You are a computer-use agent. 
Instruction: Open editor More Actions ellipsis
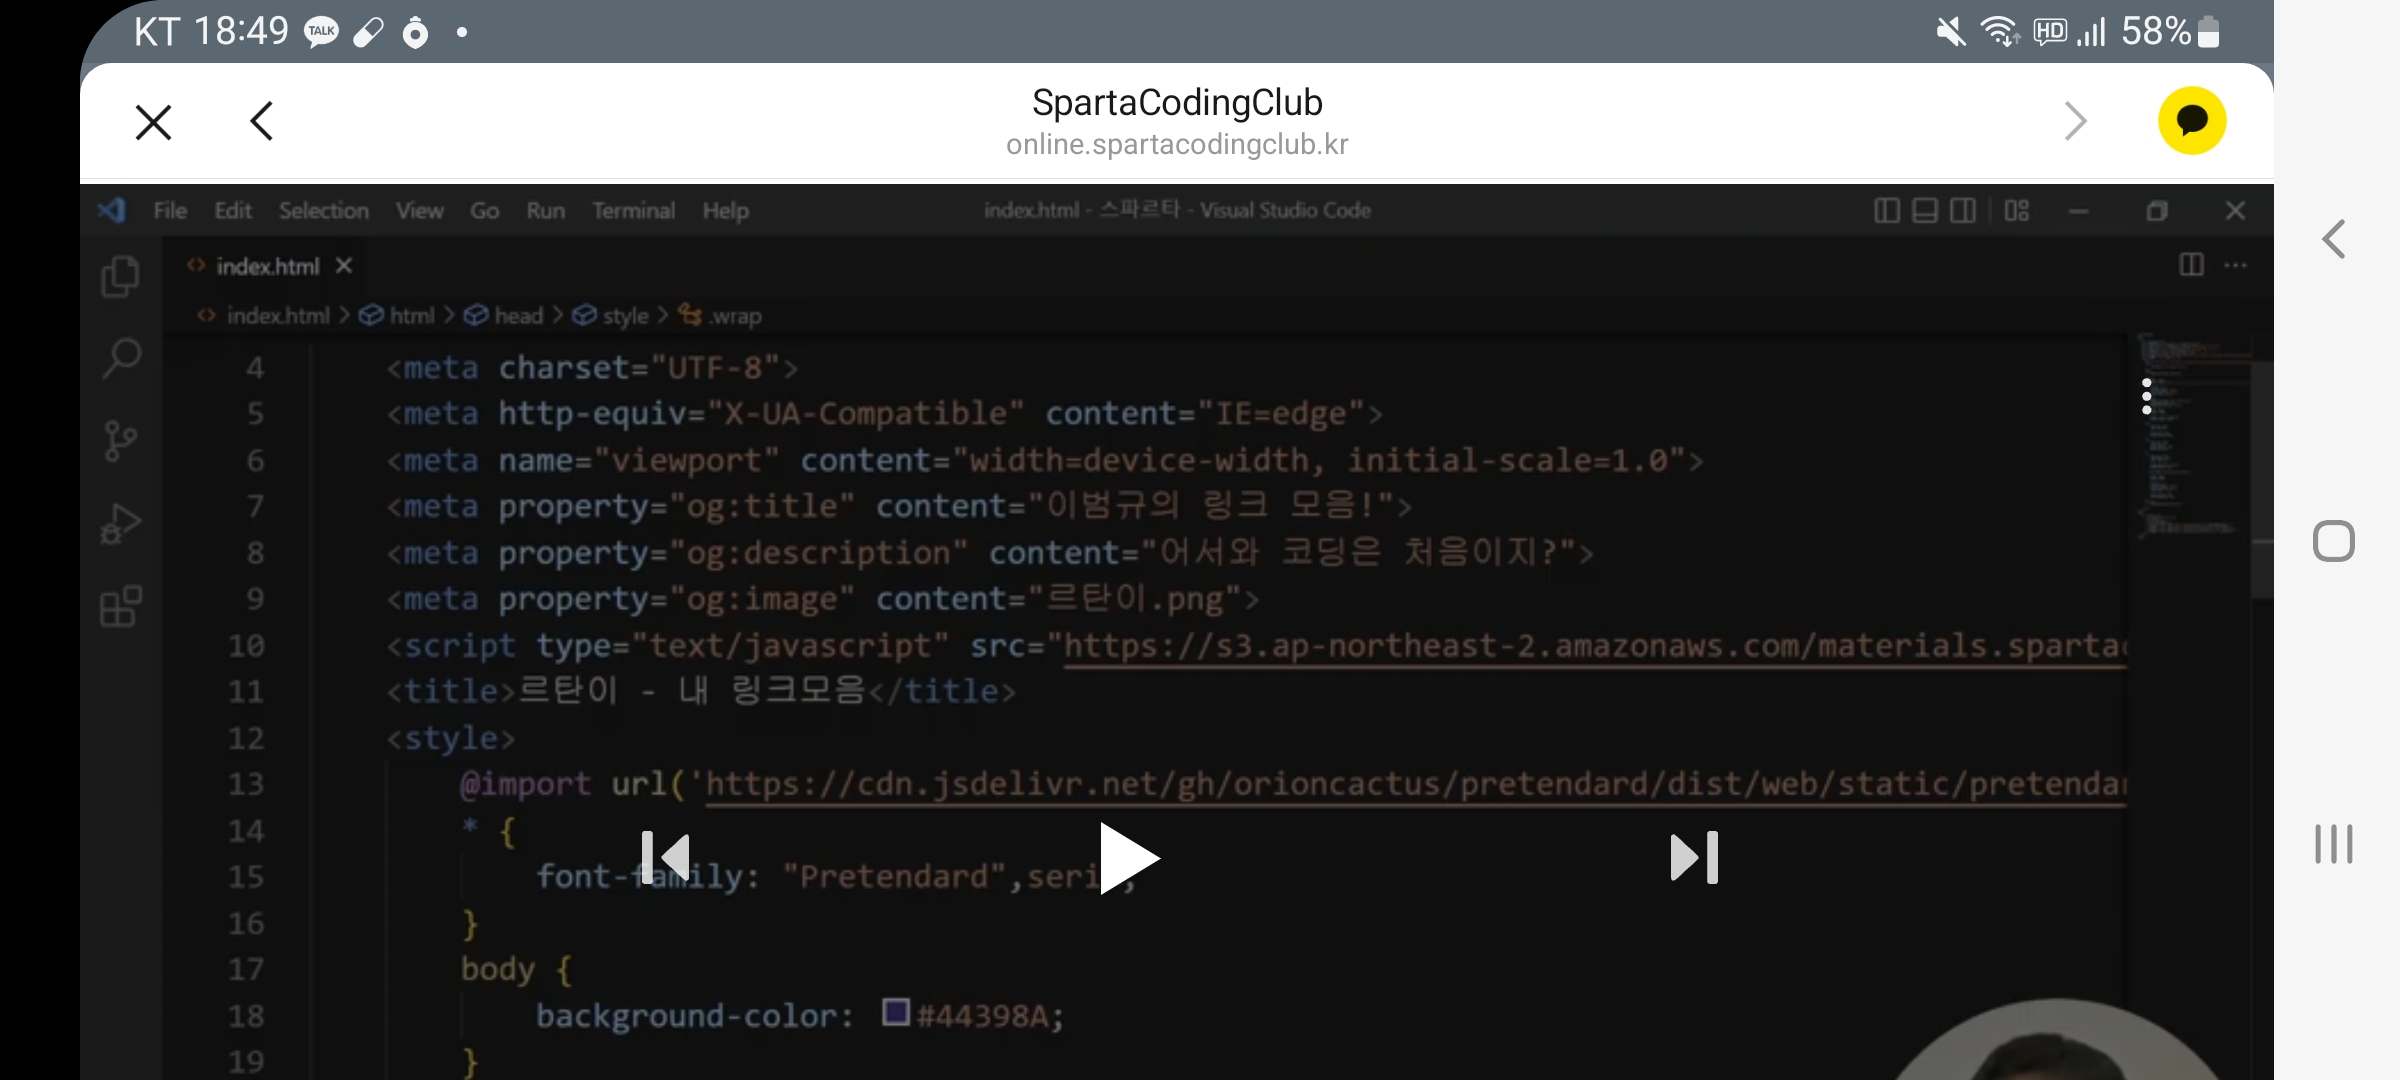click(x=2236, y=265)
